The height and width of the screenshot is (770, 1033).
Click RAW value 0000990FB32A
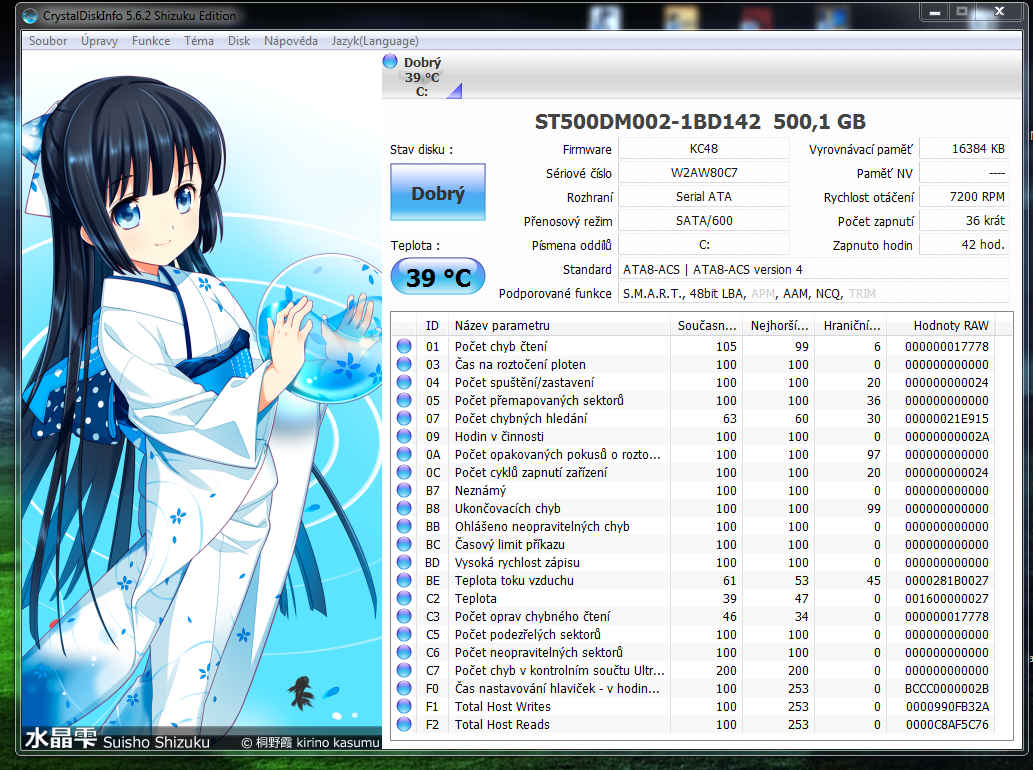point(946,706)
